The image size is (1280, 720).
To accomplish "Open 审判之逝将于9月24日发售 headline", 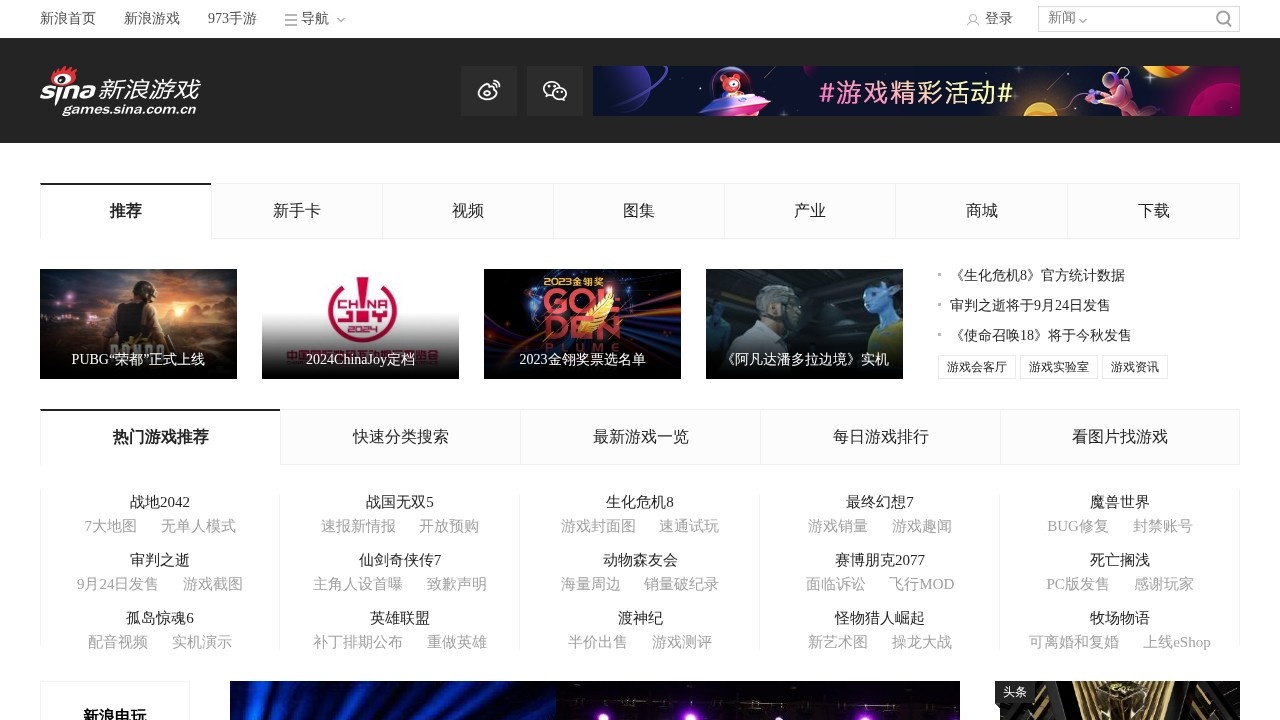I will click(1030, 305).
